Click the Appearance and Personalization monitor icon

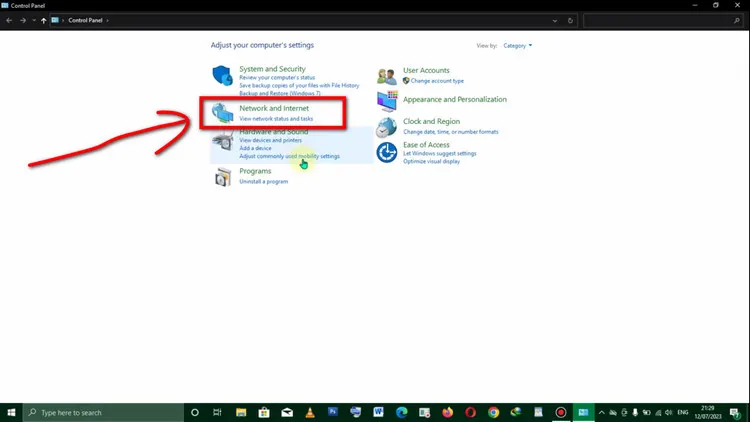387,101
